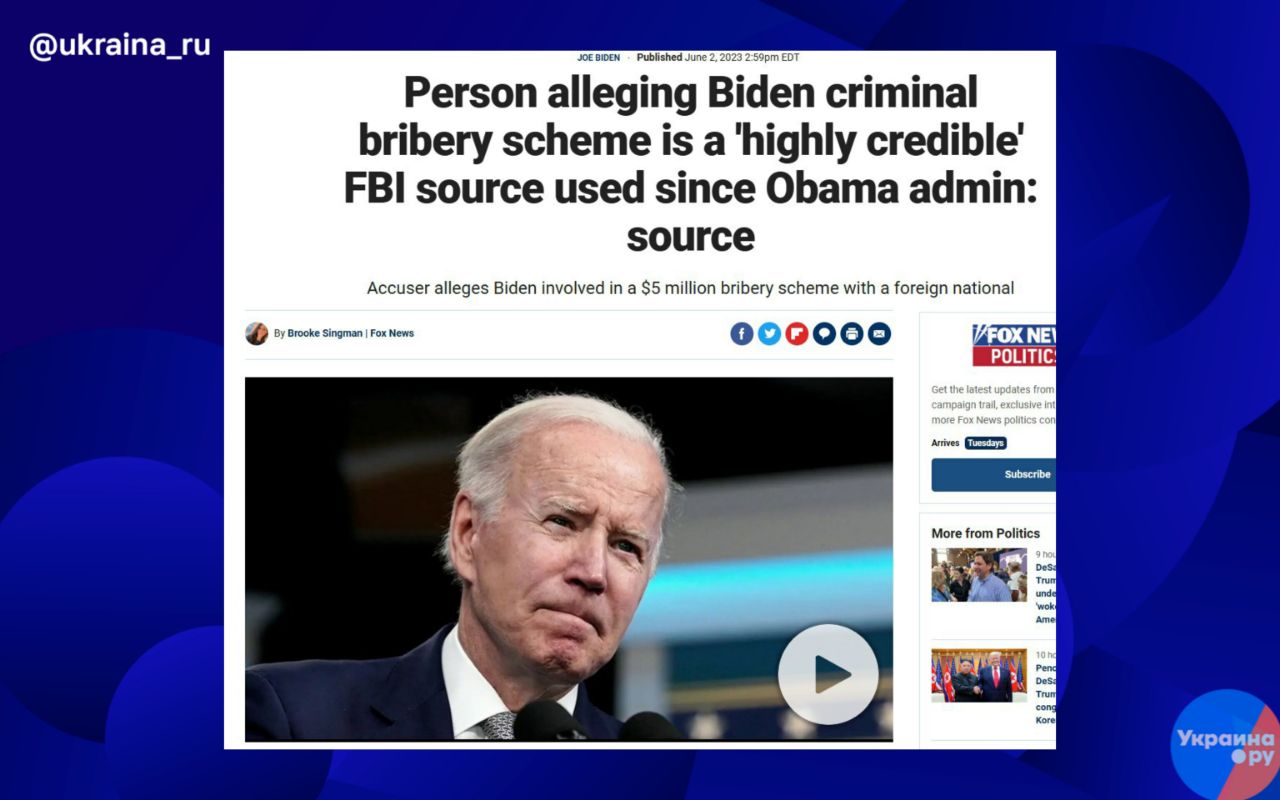
Task: Open the Fox News byline link
Action: (392, 334)
